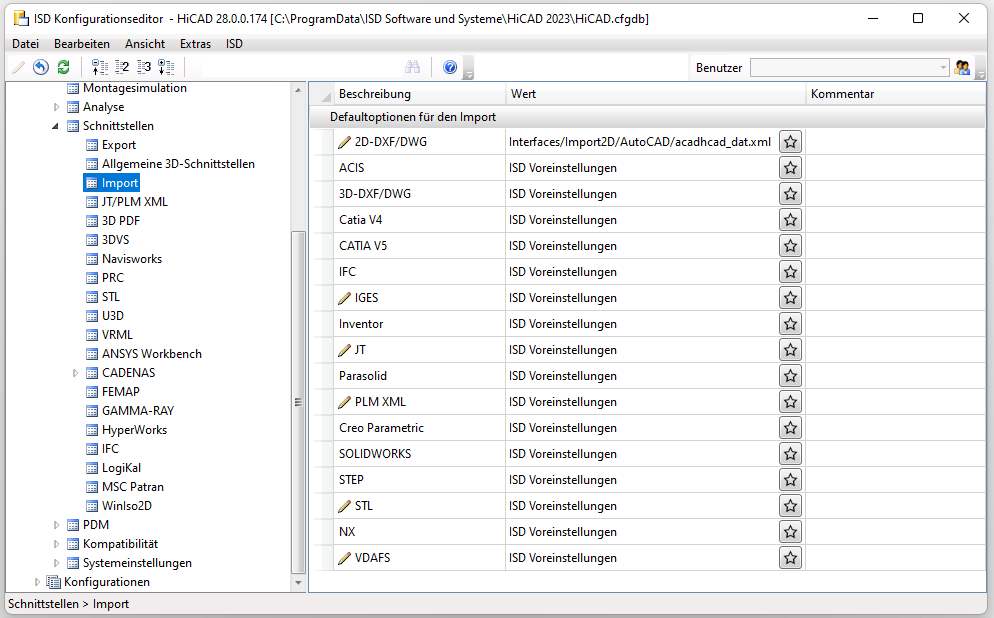The width and height of the screenshot is (994, 618).
Task: Select the Export tree item
Action: 119,145
